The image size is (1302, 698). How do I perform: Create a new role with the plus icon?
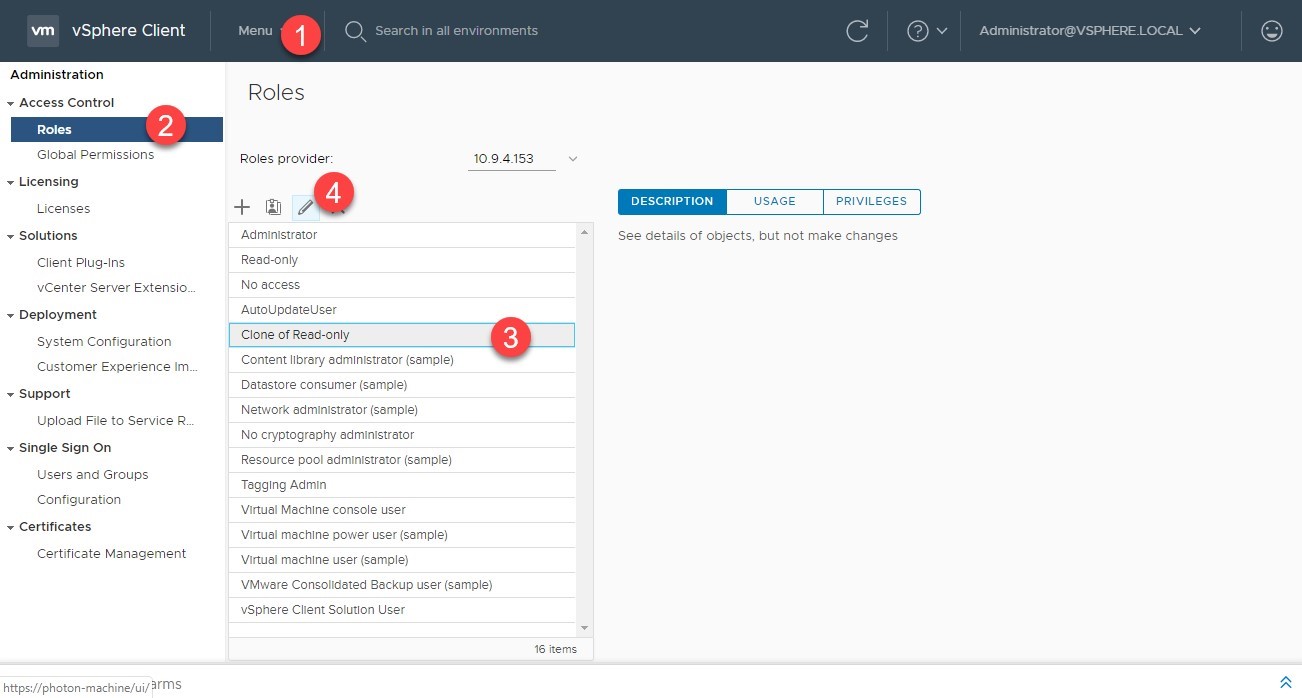coord(242,207)
